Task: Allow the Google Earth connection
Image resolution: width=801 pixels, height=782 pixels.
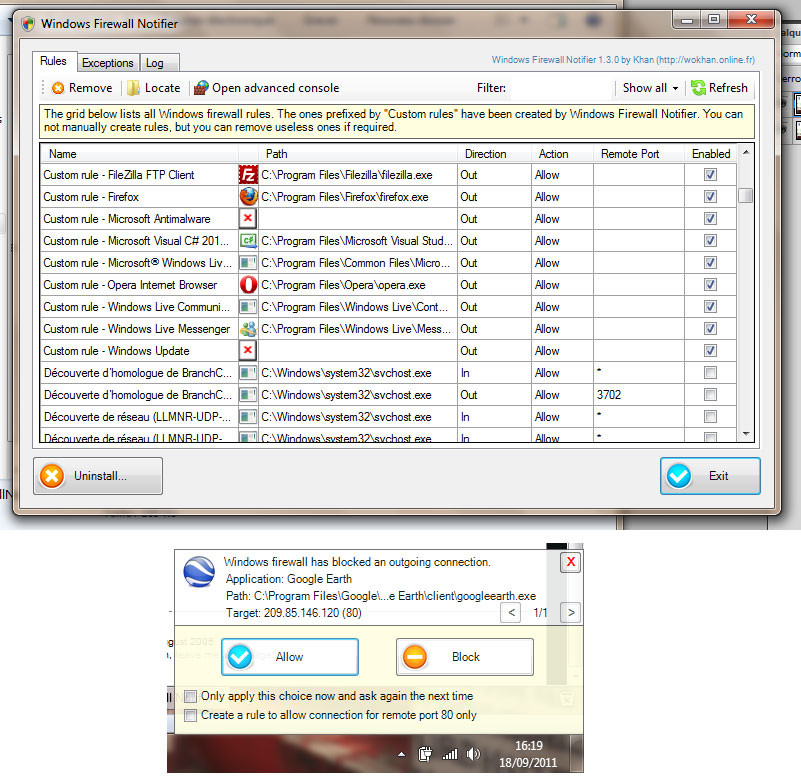Action: (290, 657)
